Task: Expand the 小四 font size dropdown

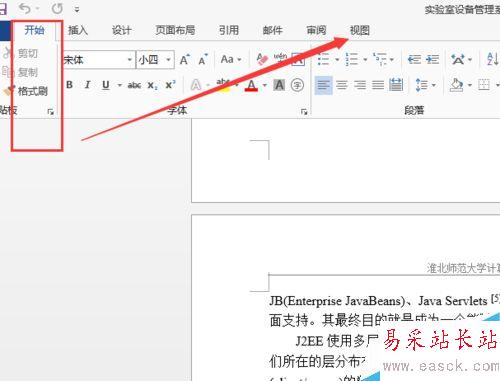Action: [169, 60]
